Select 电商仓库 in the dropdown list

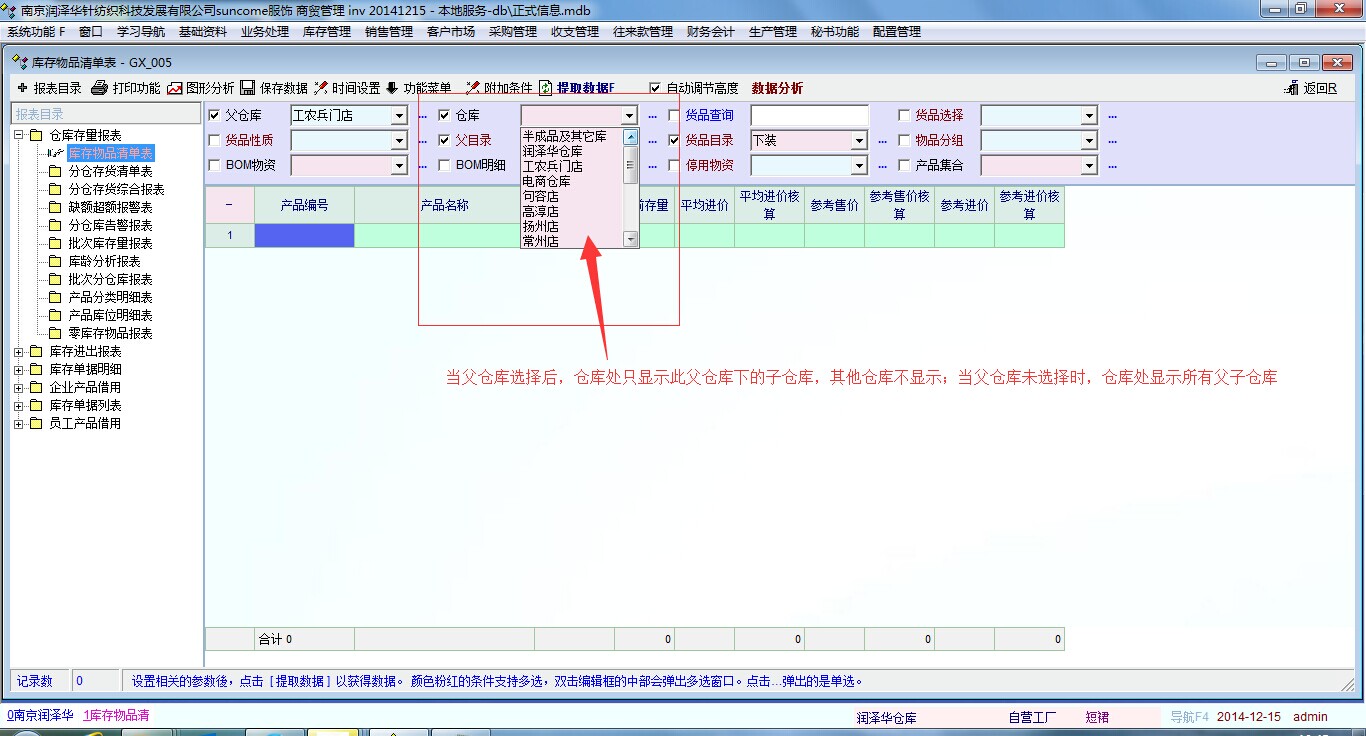[x=547, y=181]
